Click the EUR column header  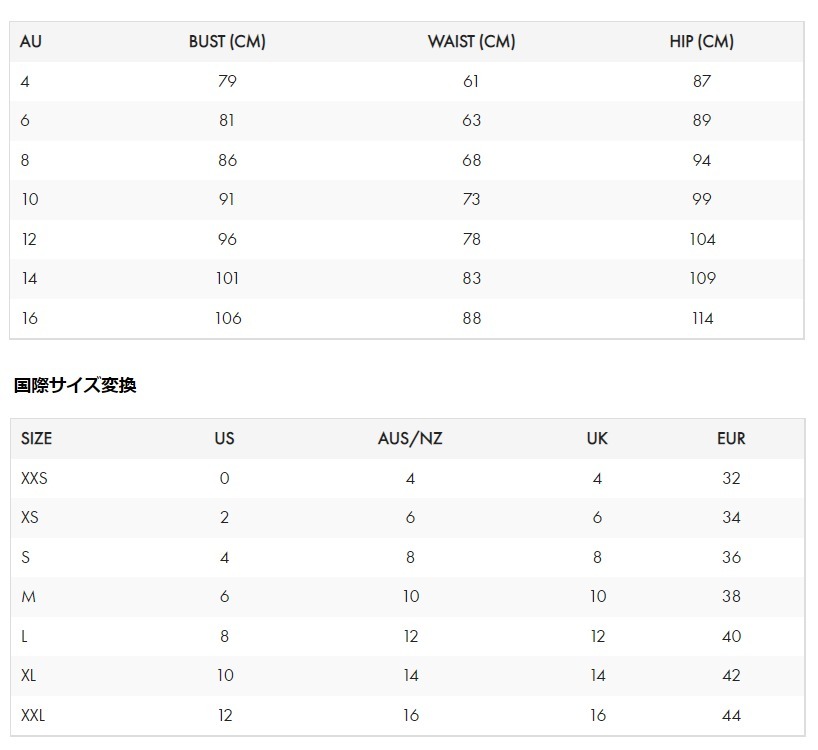(731, 439)
